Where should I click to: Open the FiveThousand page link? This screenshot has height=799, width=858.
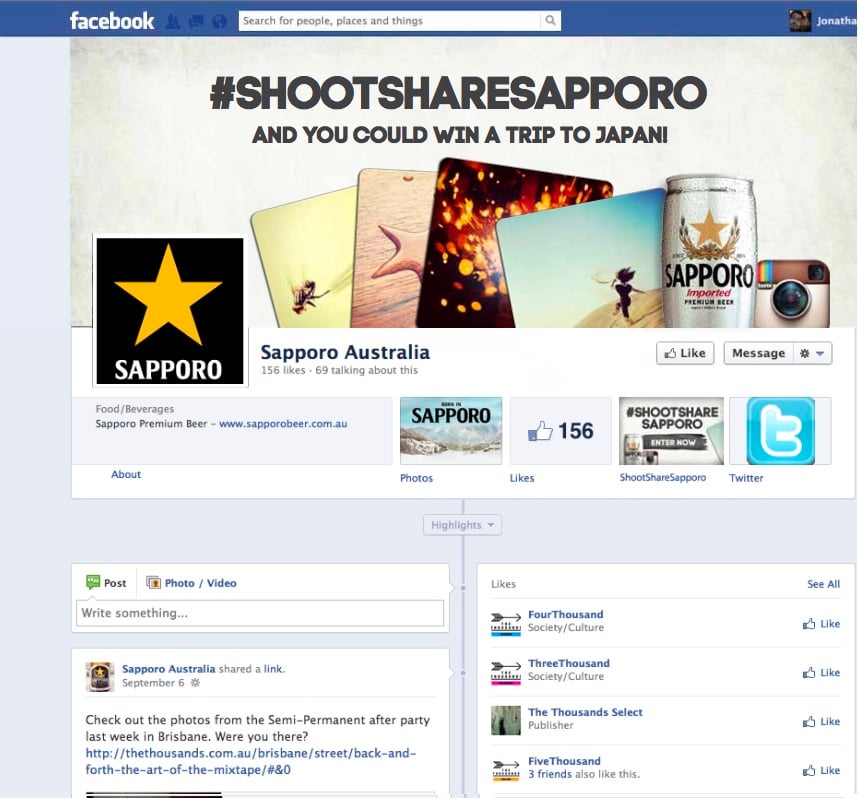click(564, 761)
